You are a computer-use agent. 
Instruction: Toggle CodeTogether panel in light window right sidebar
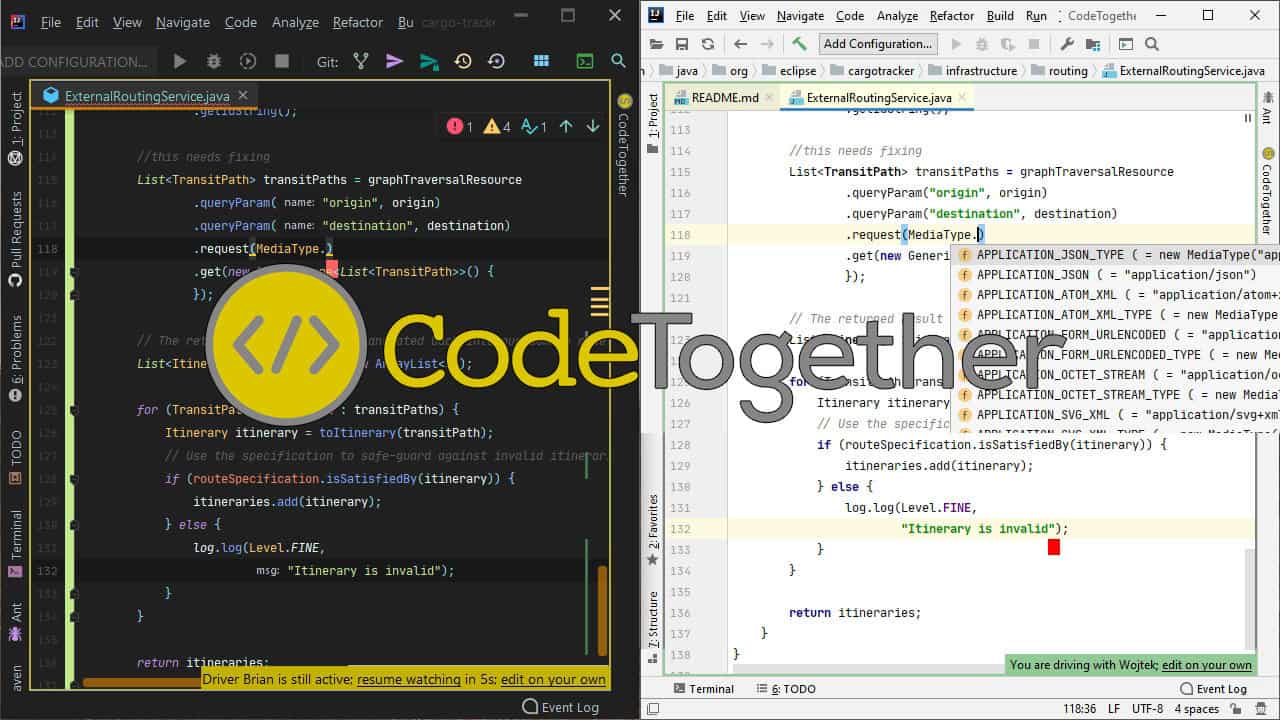coord(1267,192)
